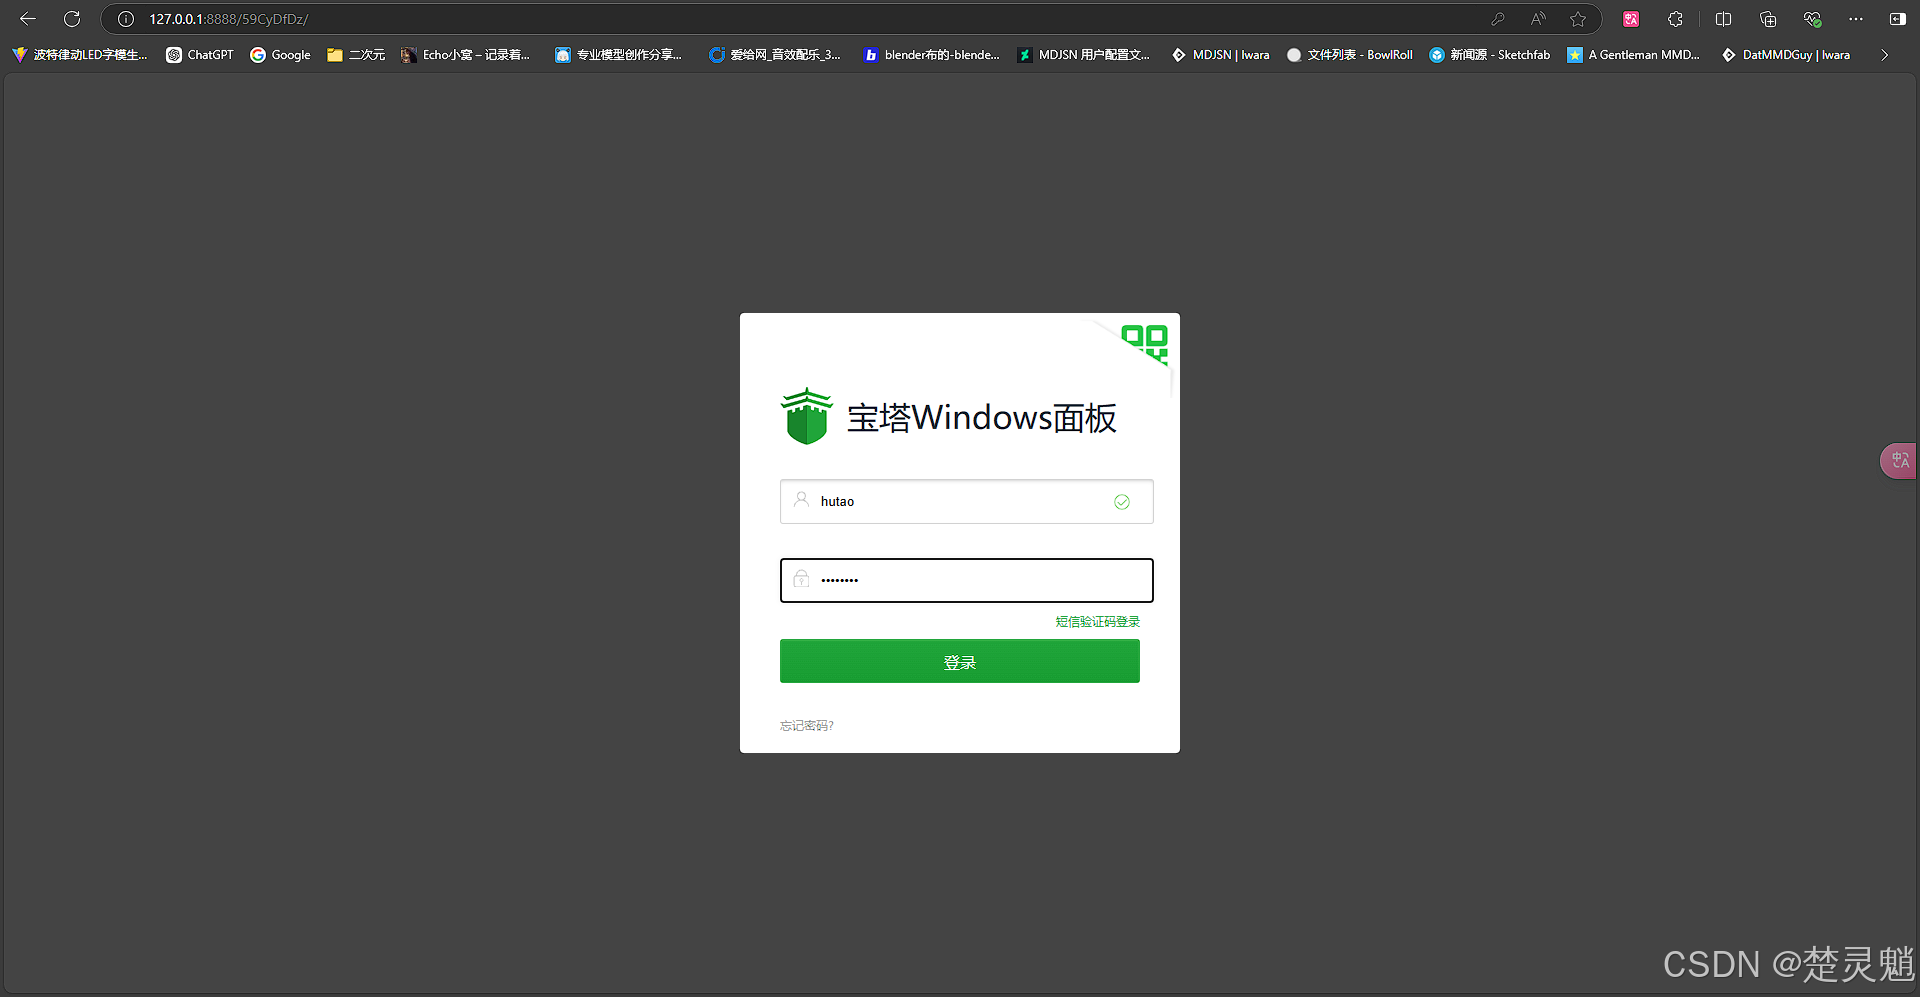Open the 忘记密码? forgot password link
The image size is (1920, 997).
click(x=806, y=726)
